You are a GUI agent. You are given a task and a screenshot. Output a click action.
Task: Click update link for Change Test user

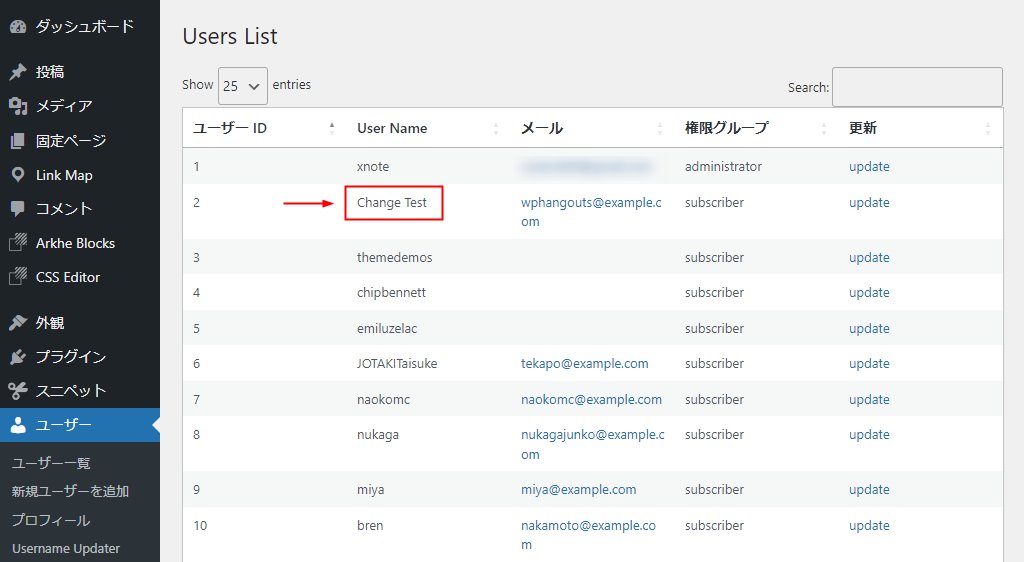click(869, 202)
